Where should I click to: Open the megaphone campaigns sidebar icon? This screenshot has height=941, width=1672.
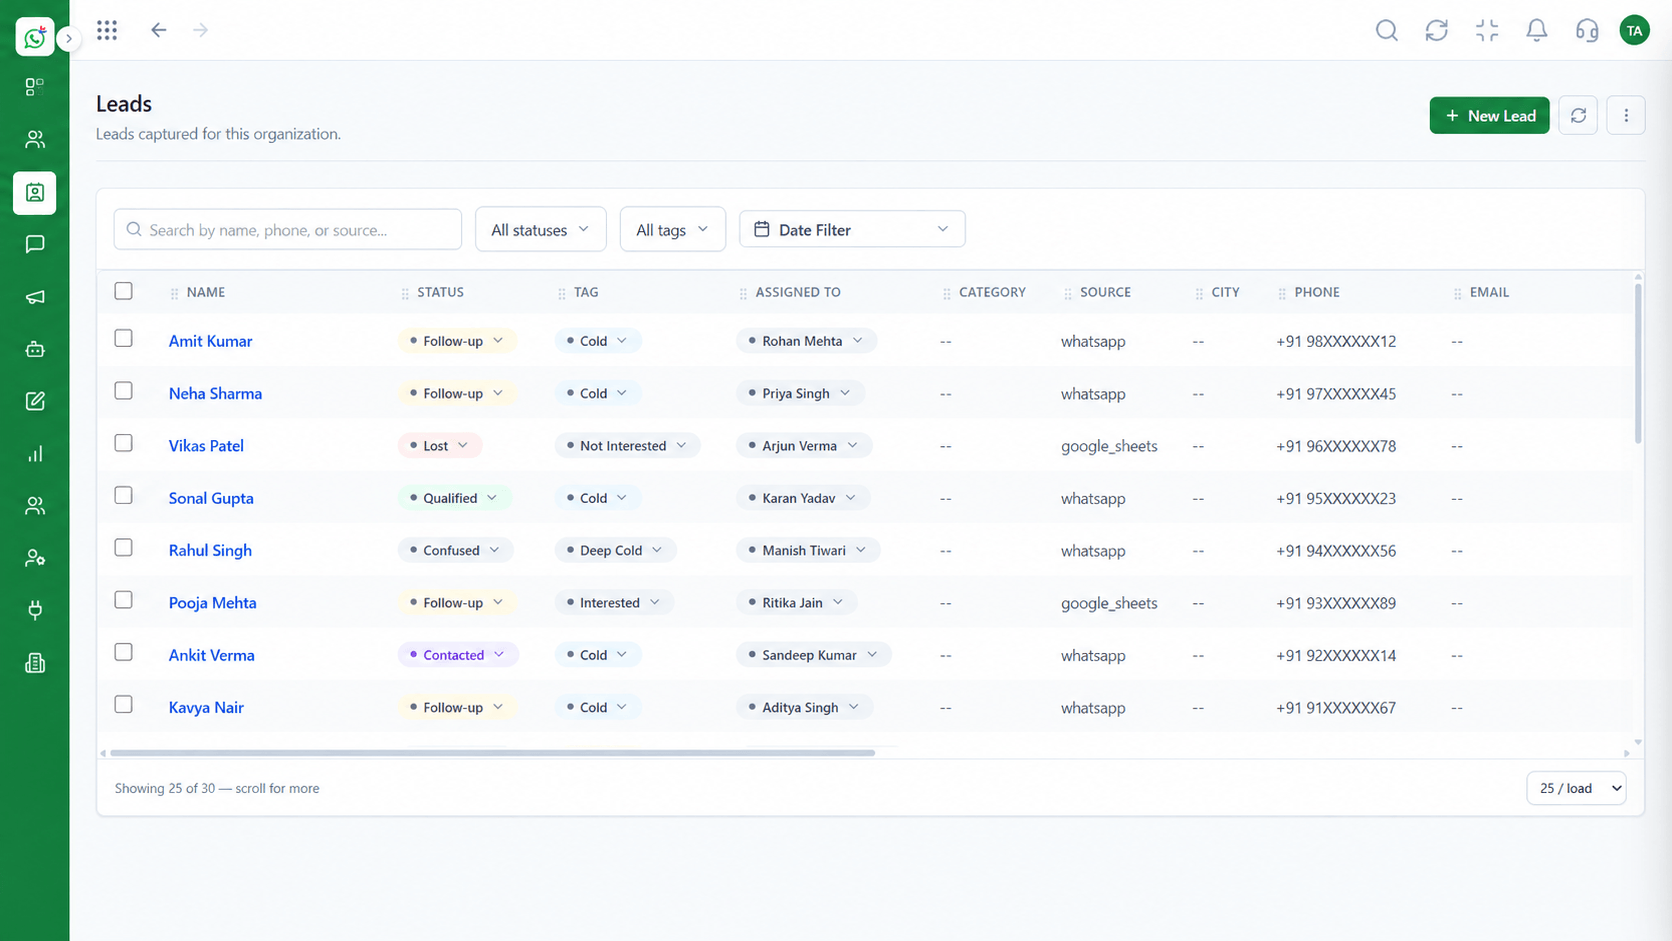(x=35, y=297)
